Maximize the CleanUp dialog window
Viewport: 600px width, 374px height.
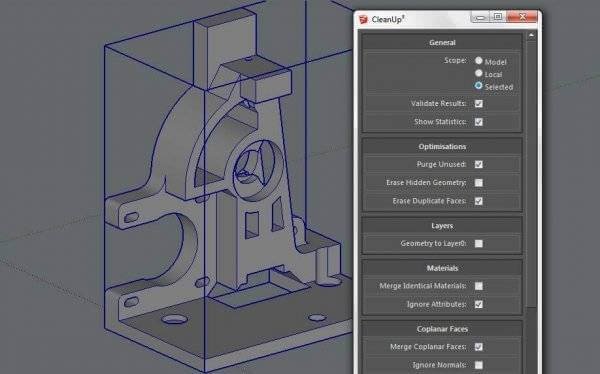point(498,17)
